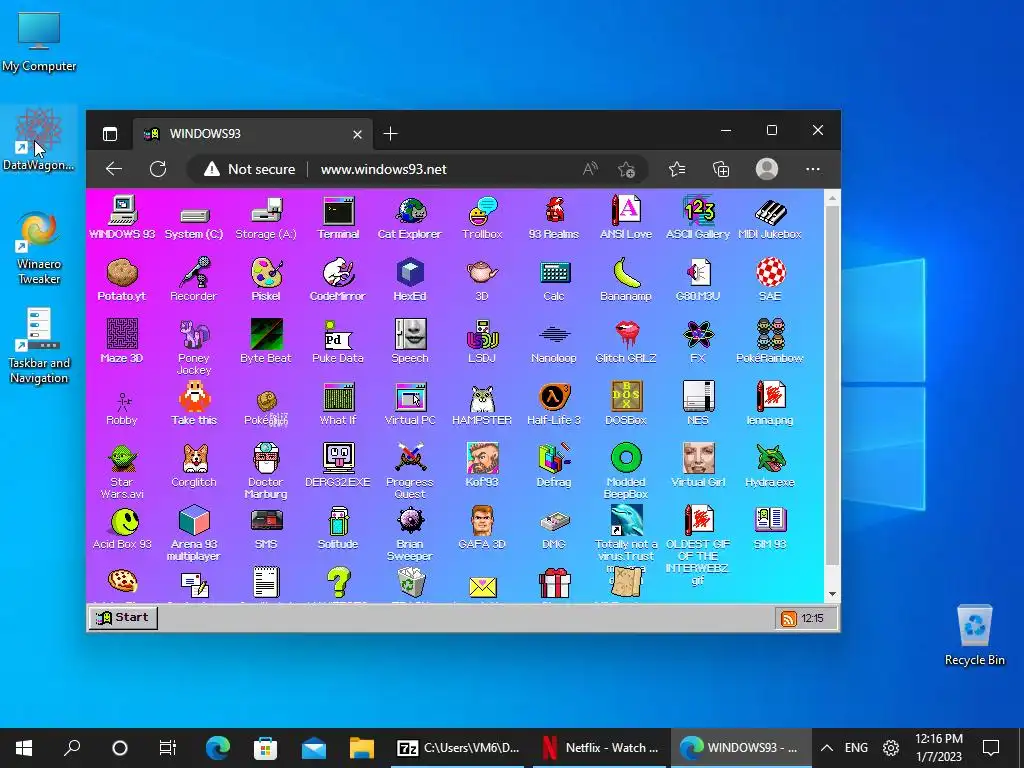1024x768 pixels.
Task: Open Netflix from the Windows taskbar
Action: click(601, 748)
